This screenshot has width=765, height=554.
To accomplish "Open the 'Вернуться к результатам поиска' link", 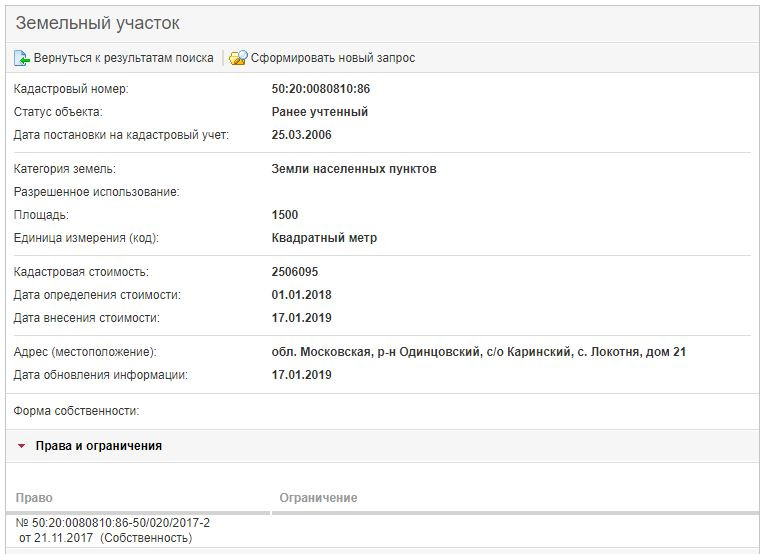I will (x=123, y=58).
